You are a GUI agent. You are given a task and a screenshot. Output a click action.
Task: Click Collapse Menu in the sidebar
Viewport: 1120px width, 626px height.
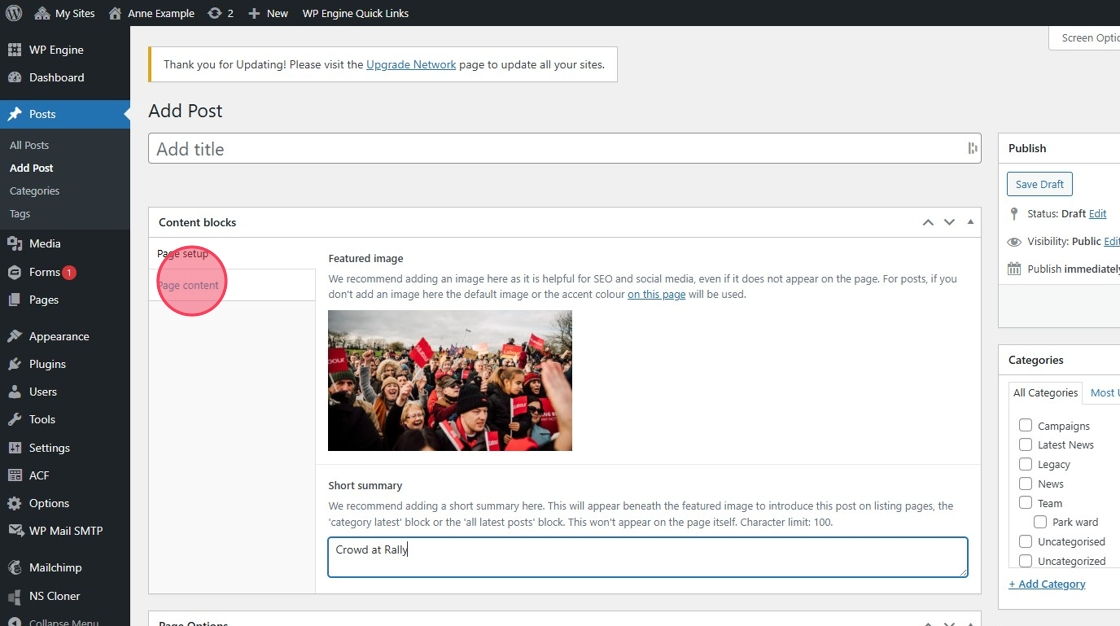pos(54,621)
